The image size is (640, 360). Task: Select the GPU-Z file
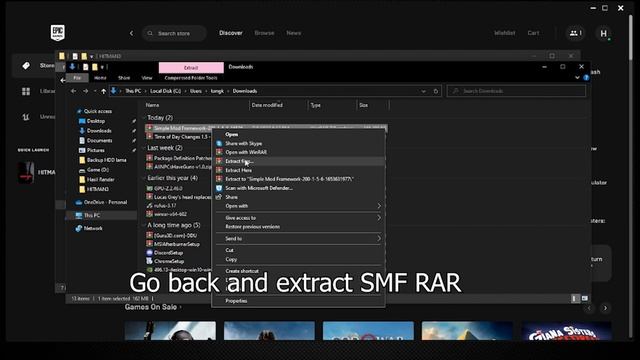[168, 189]
